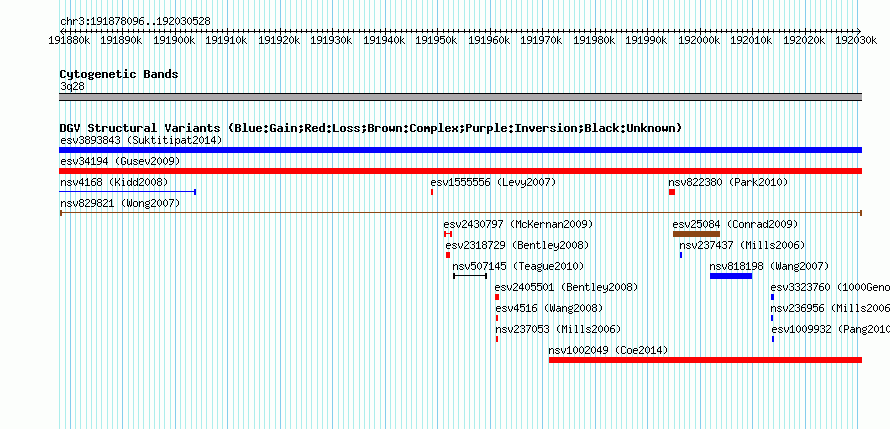Click the 192000k ruler tick label

[699, 40]
